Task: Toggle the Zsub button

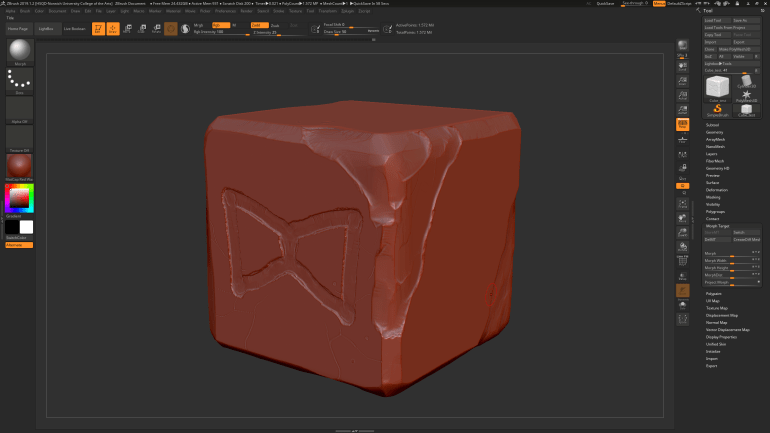Action: (x=277, y=25)
